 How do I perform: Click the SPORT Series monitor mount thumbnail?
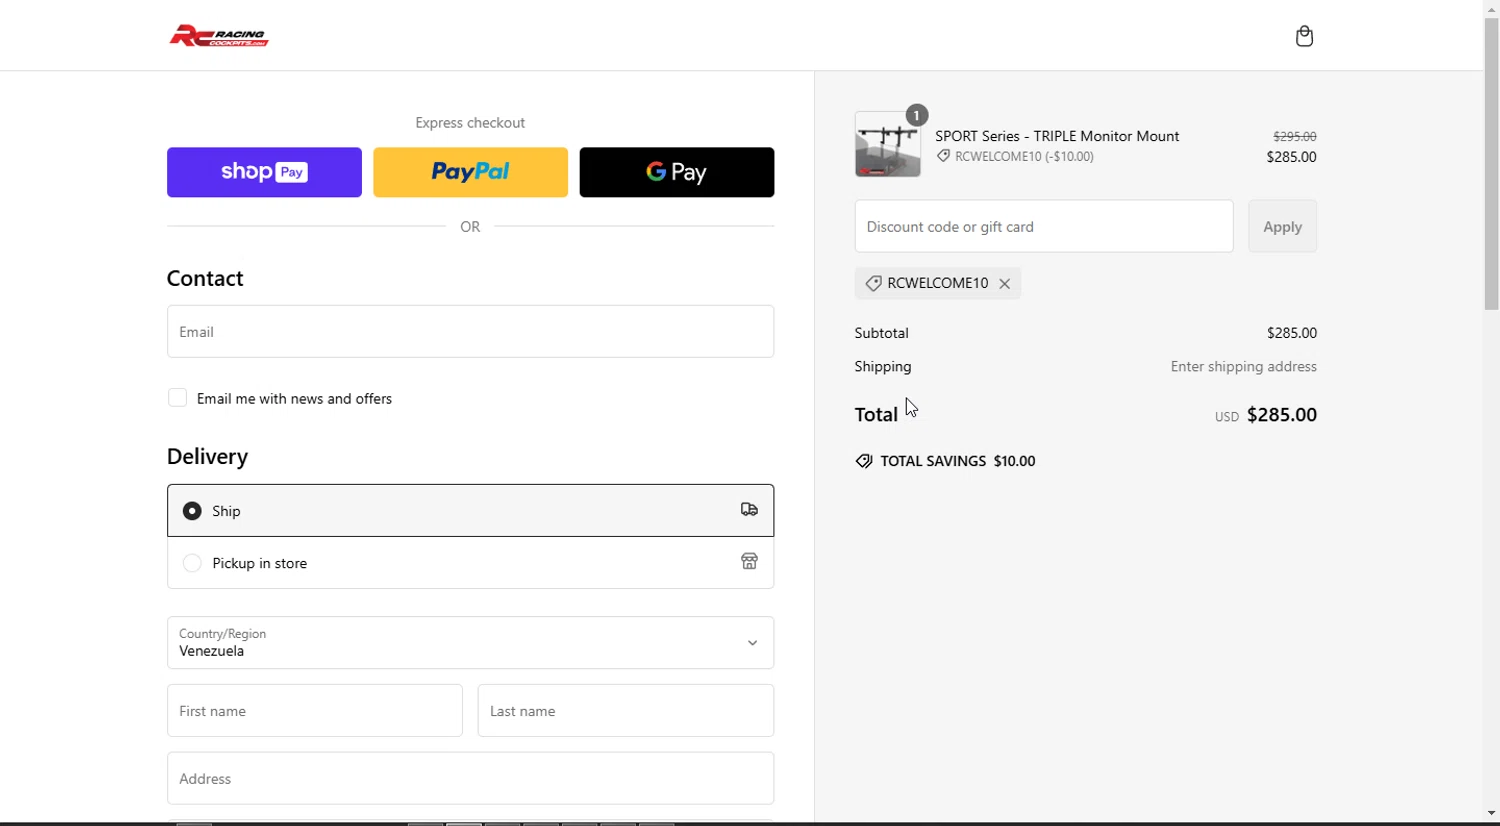888,146
